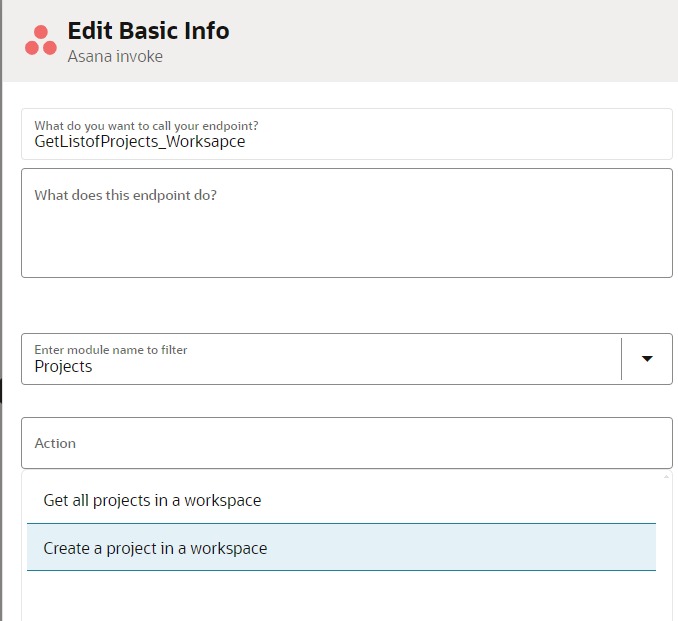Click the "Asana invoke" subtitle text
The width and height of the screenshot is (678, 621).
115,57
